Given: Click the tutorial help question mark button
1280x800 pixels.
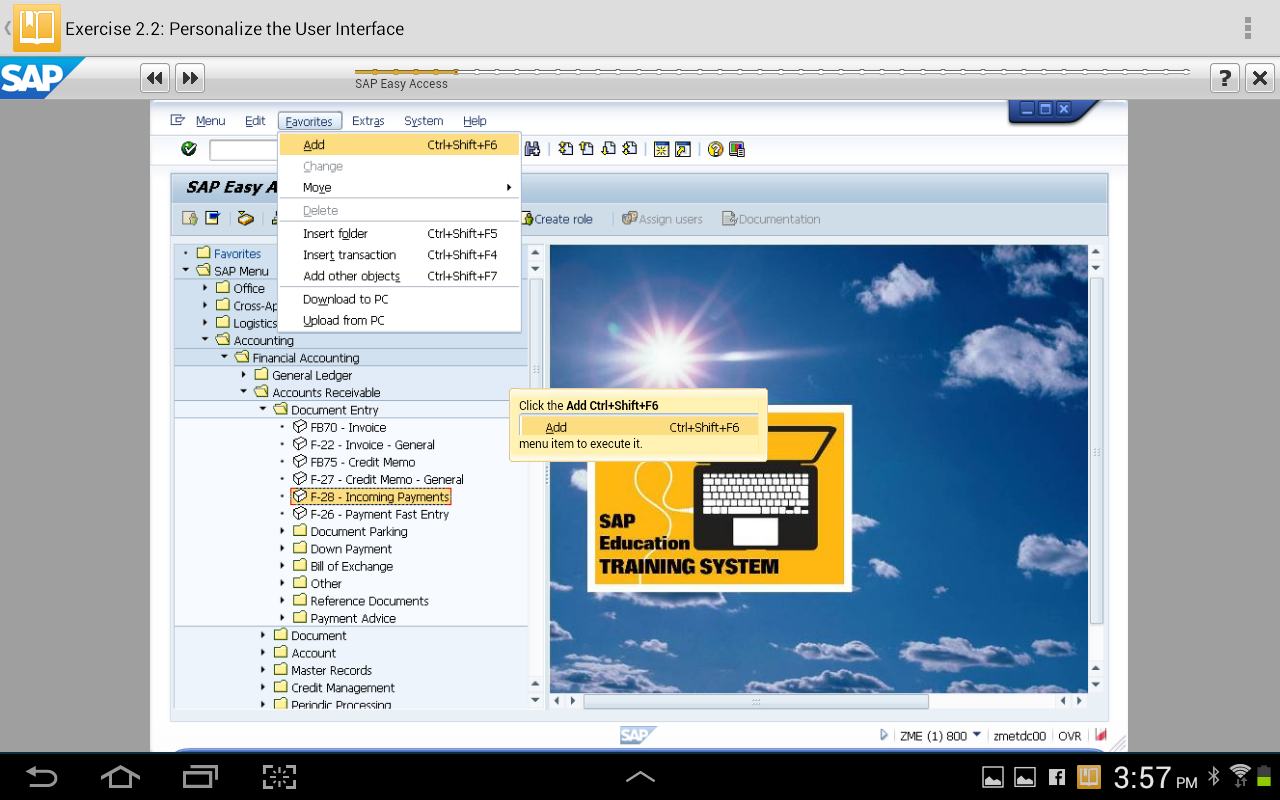Looking at the screenshot, I should tap(1225, 78).
